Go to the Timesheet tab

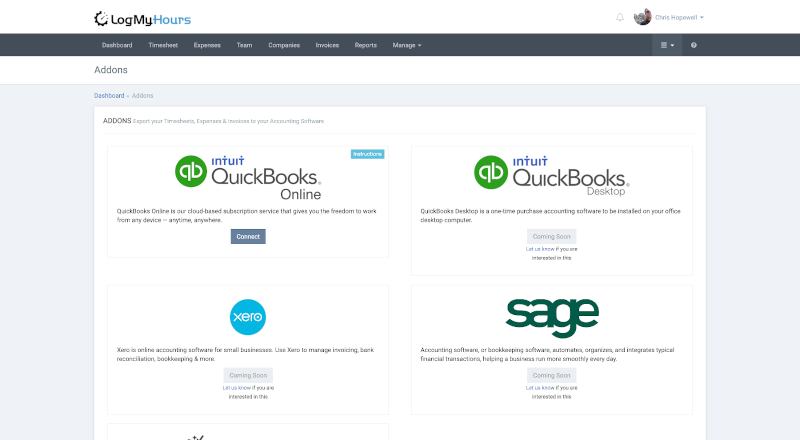coord(163,45)
